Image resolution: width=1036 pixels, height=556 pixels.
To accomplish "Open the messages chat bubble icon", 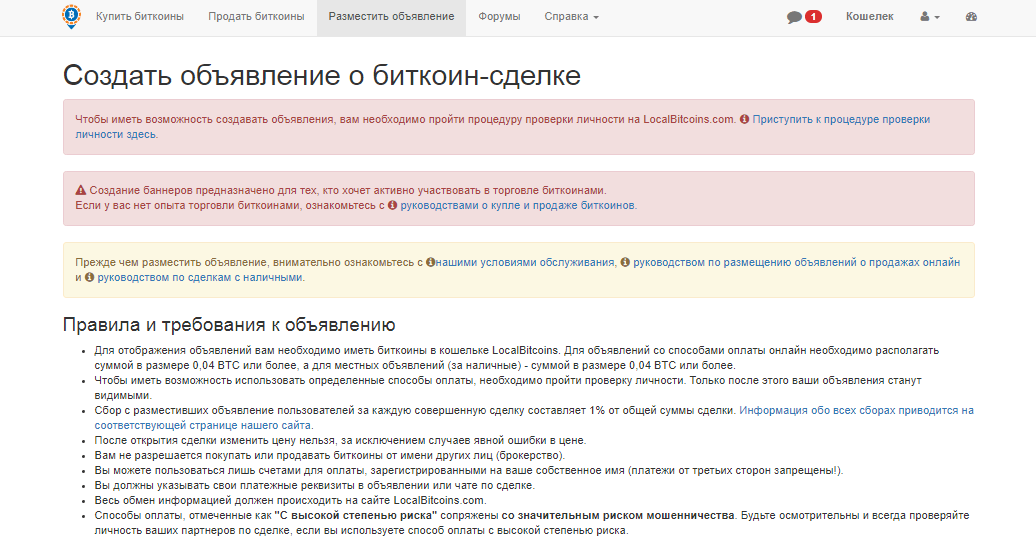I will click(x=794, y=17).
